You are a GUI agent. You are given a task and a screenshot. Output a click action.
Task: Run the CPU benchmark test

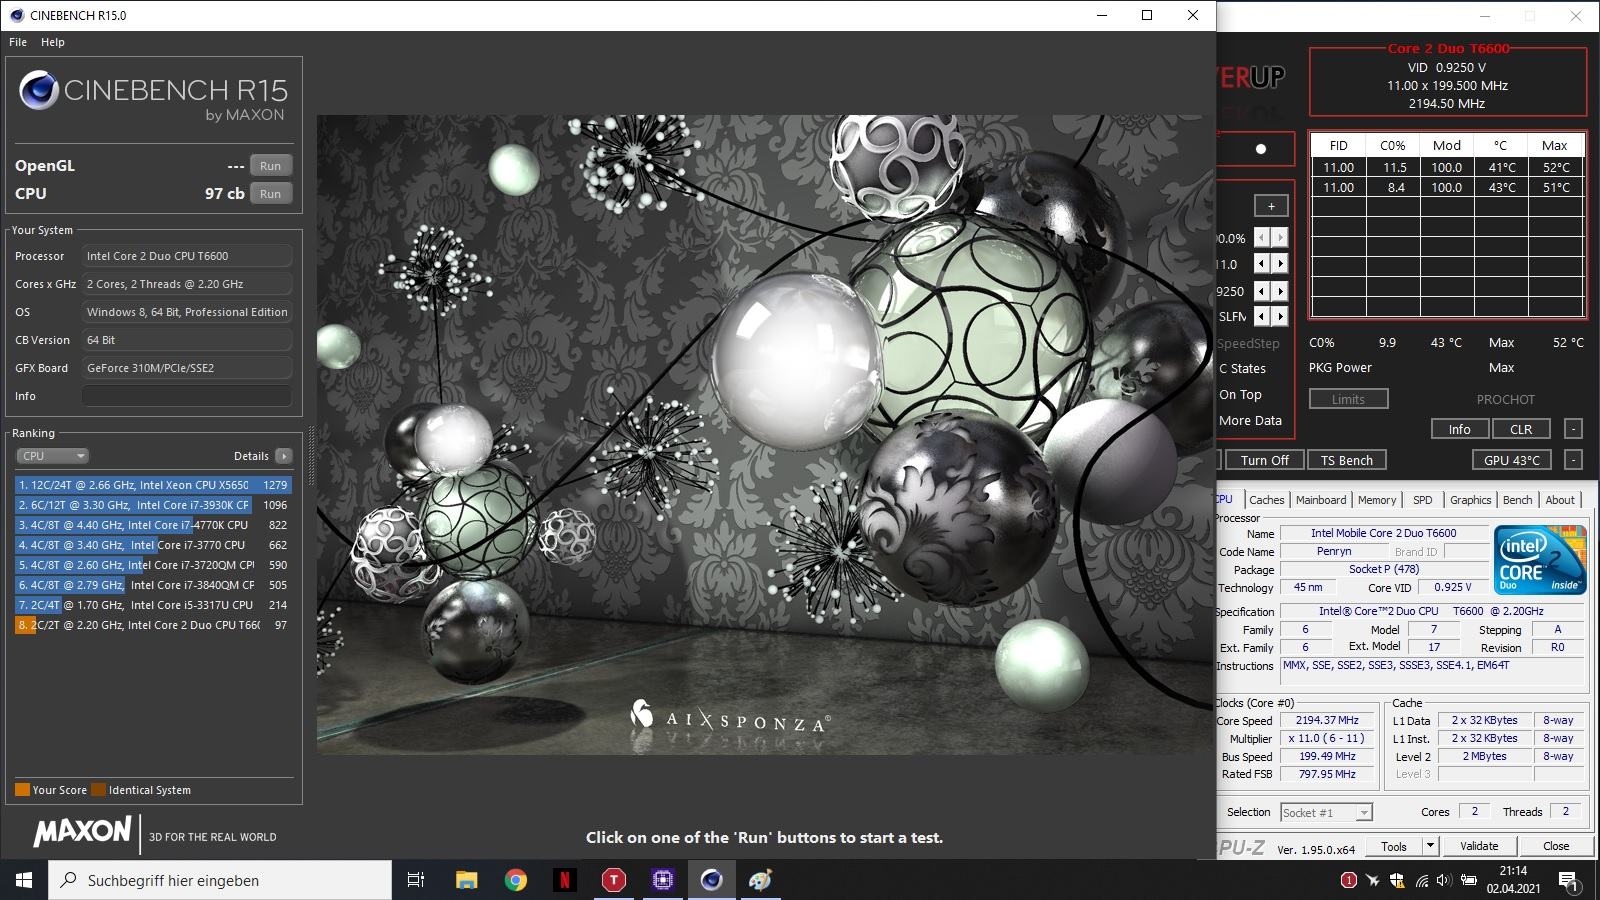coord(270,194)
